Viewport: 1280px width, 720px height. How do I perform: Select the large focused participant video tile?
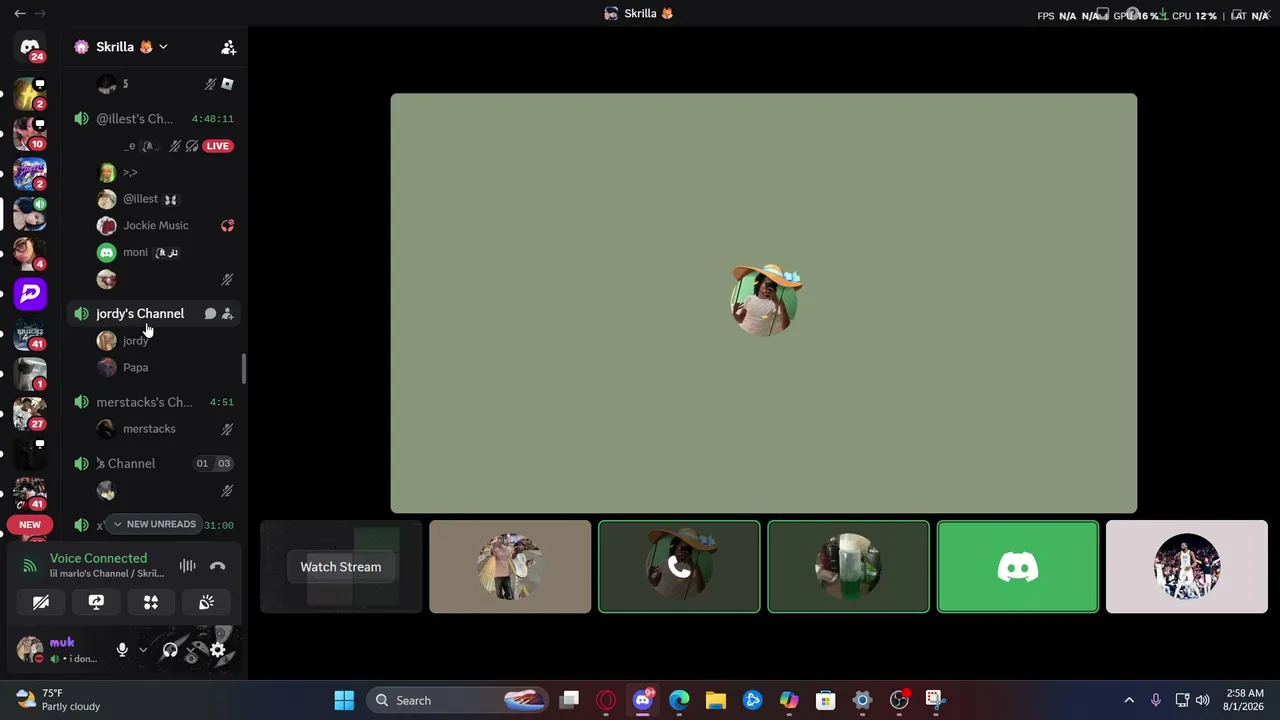click(x=764, y=303)
